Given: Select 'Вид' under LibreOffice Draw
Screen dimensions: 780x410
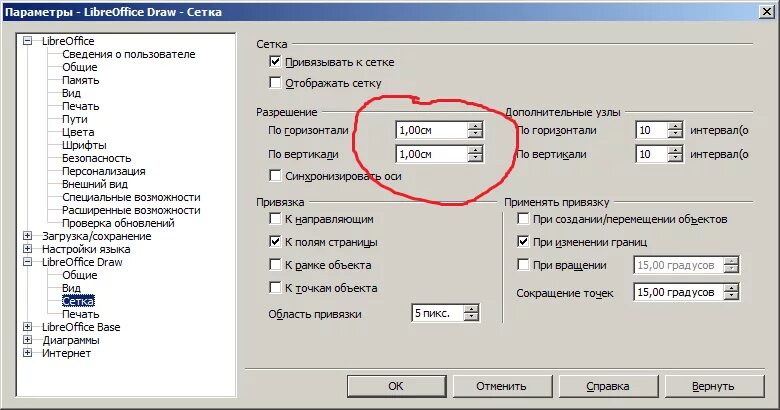Looking at the screenshot, I should coord(71,288).
